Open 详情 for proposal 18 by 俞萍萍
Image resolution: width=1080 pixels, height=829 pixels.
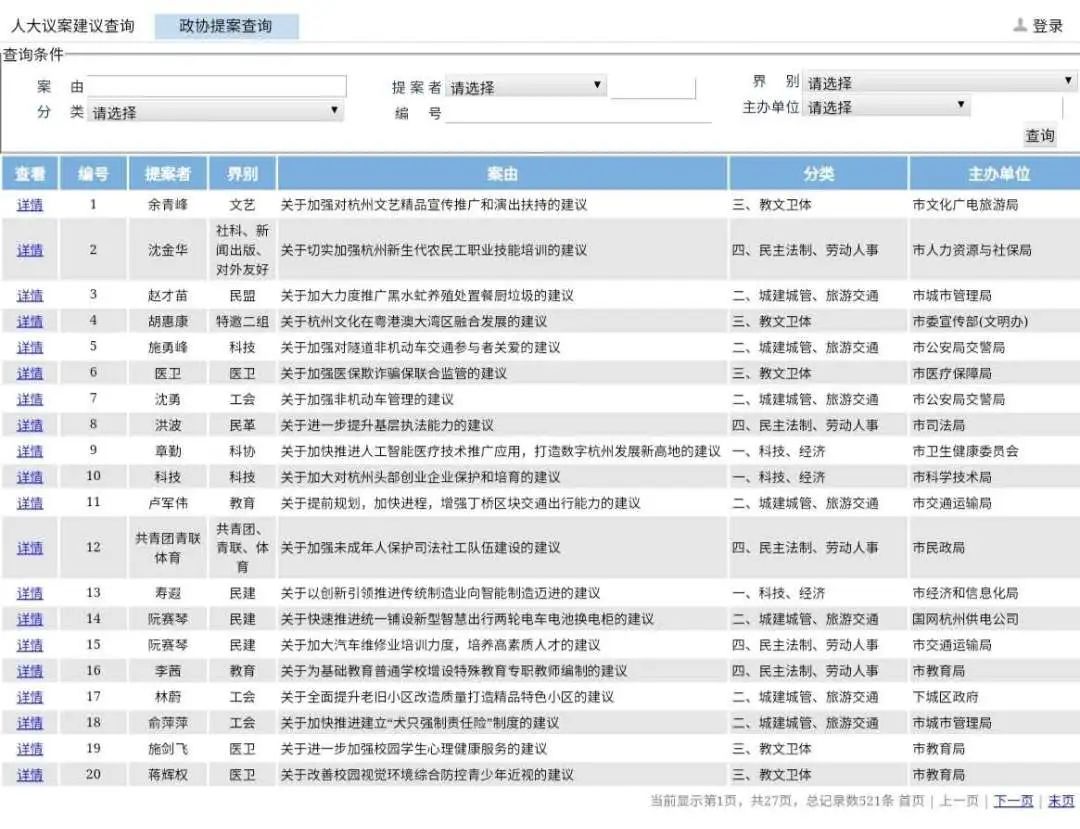tap(30, 723)
